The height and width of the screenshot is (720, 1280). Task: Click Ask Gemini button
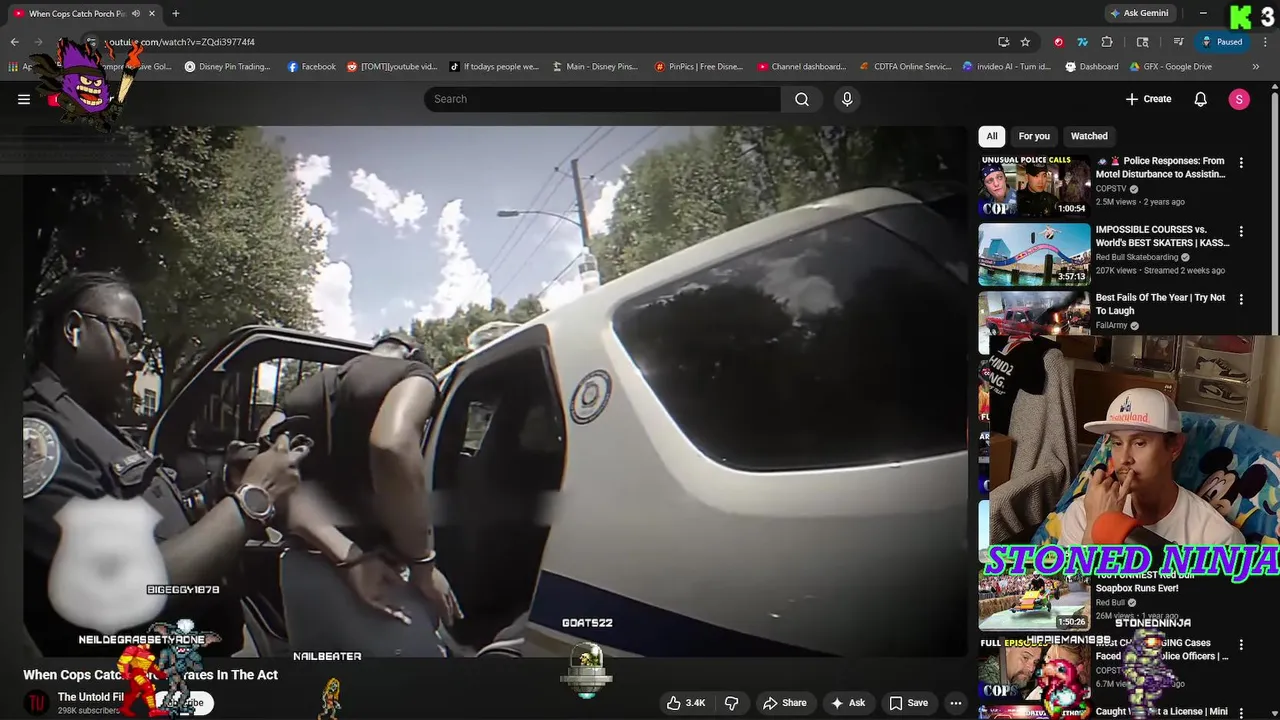[1139, 13]
